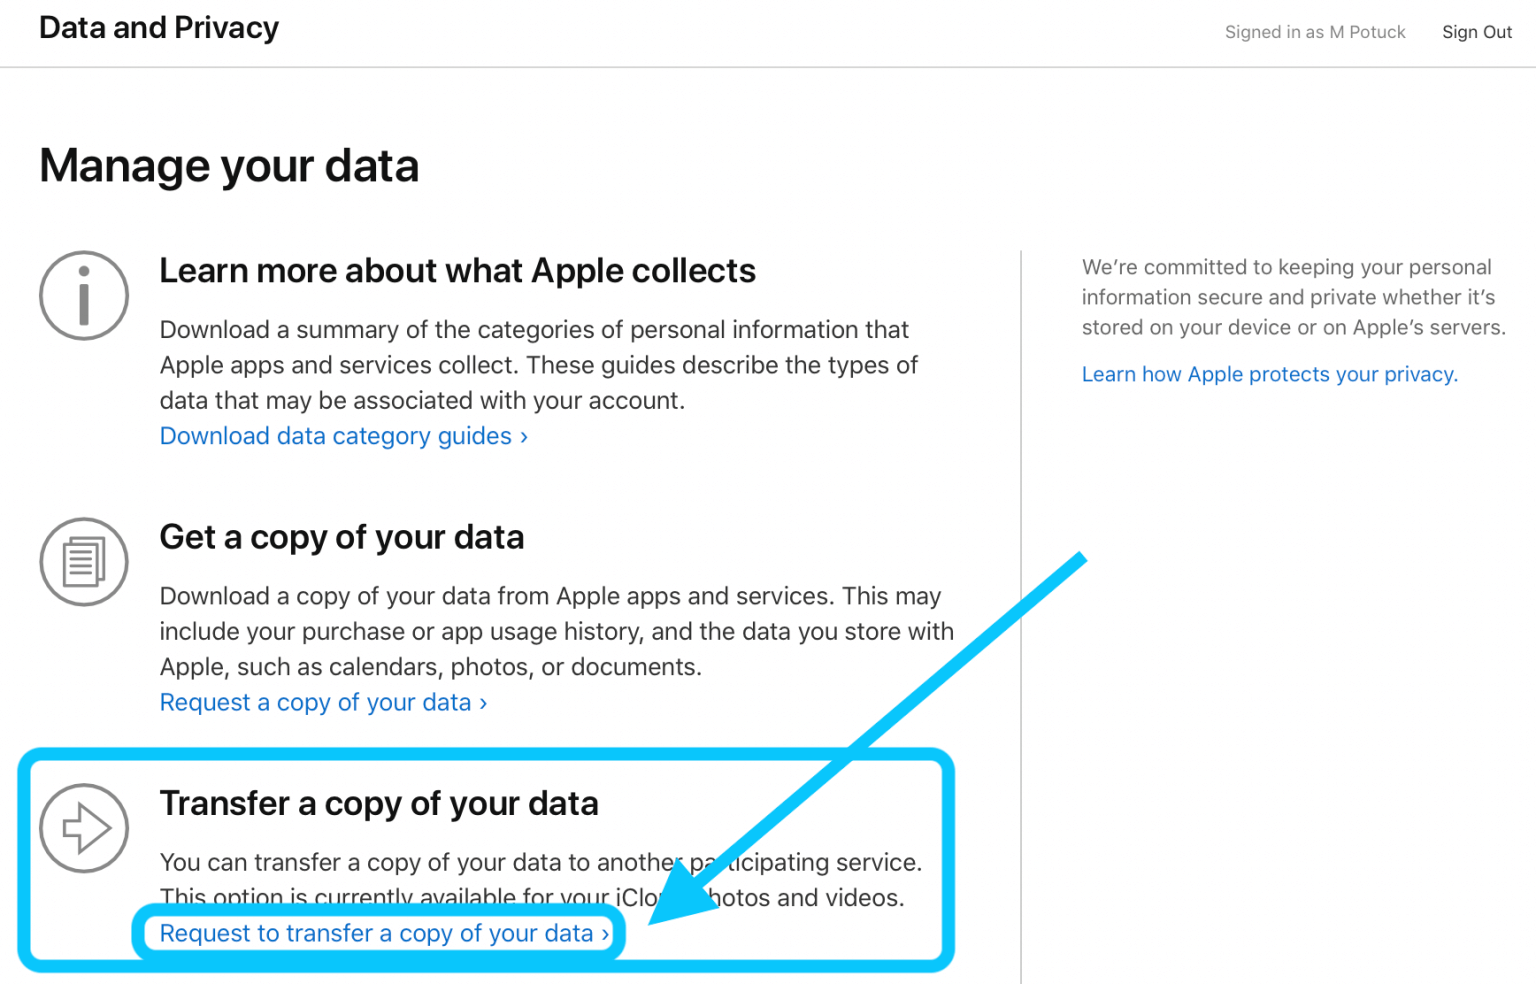Click 'Transfer a copy of your data' heading
This screenshot has height=984, width=1536.
(379, 803)
